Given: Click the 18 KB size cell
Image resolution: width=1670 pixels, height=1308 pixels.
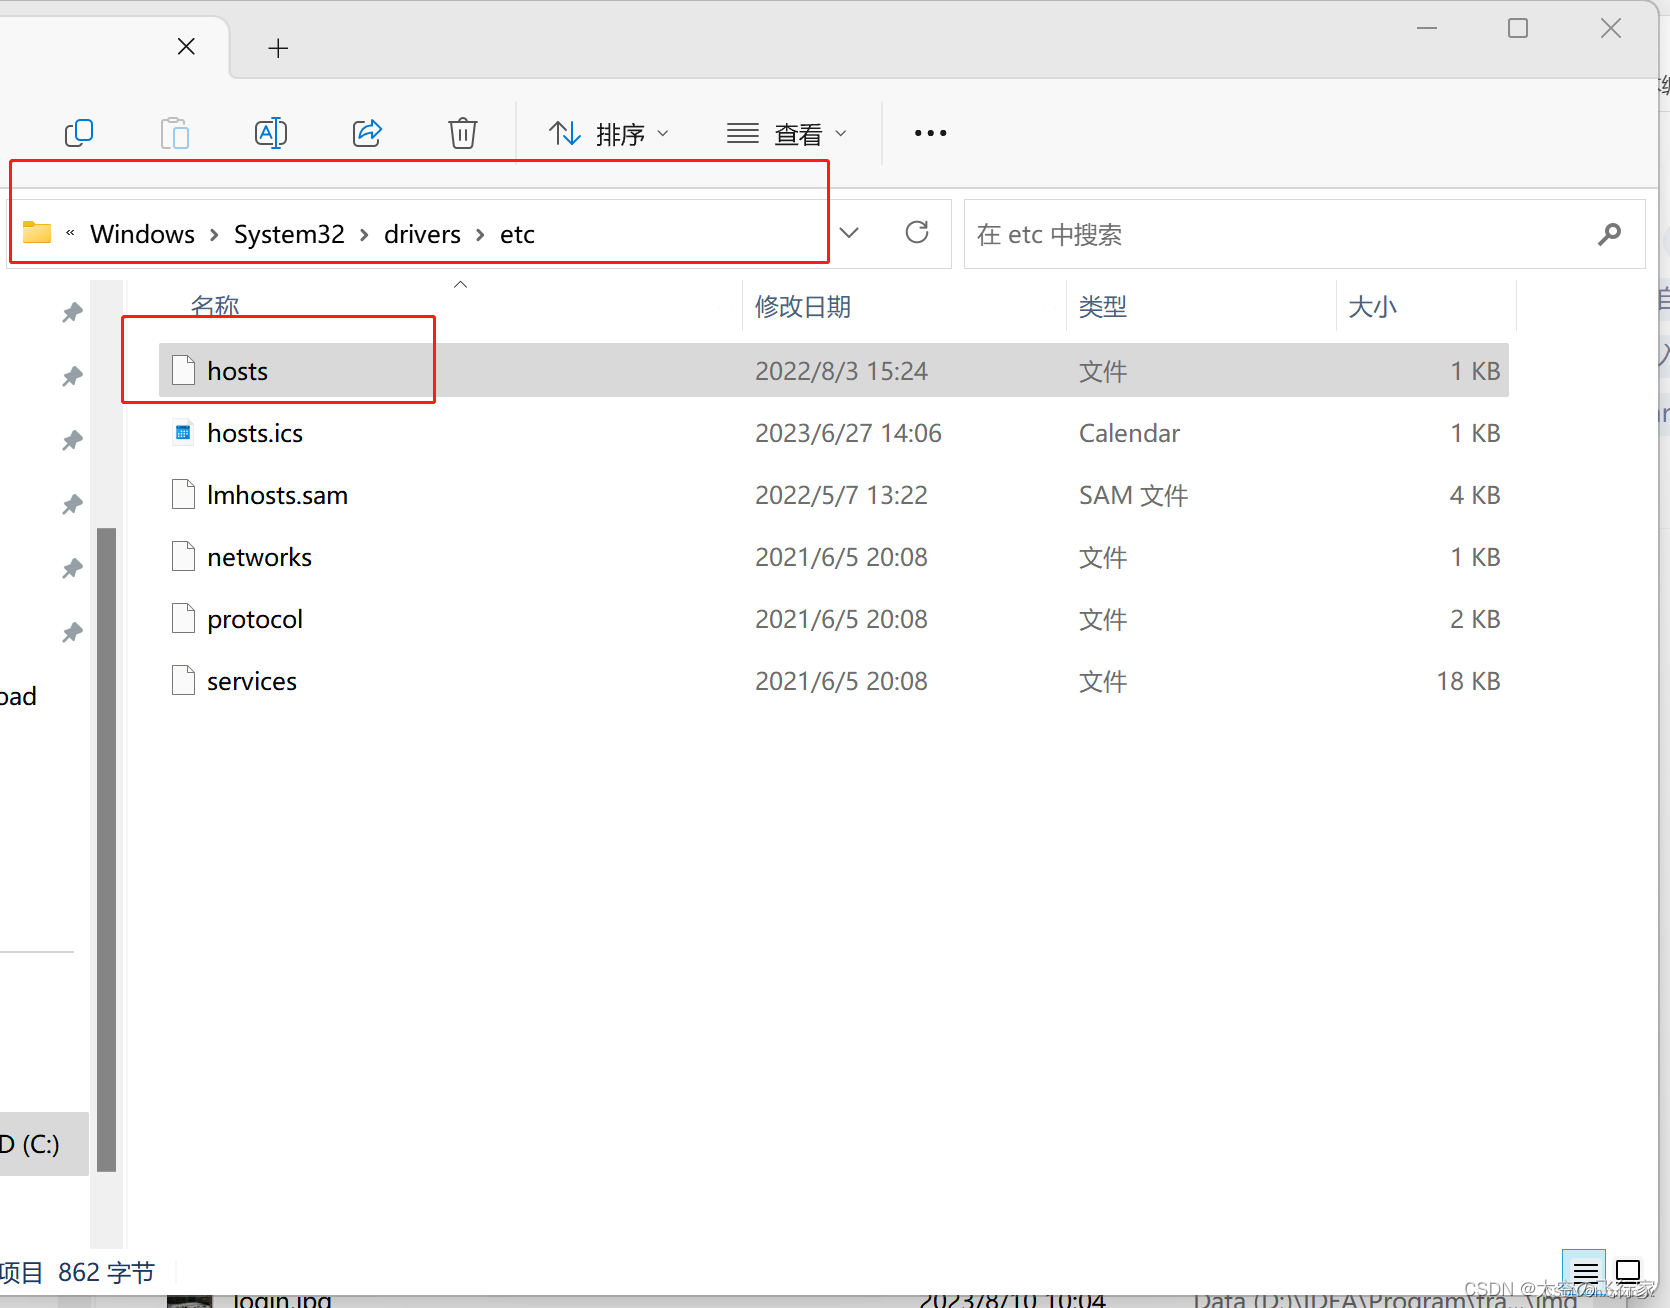Looking at the screenshot, I should 1468,681.
